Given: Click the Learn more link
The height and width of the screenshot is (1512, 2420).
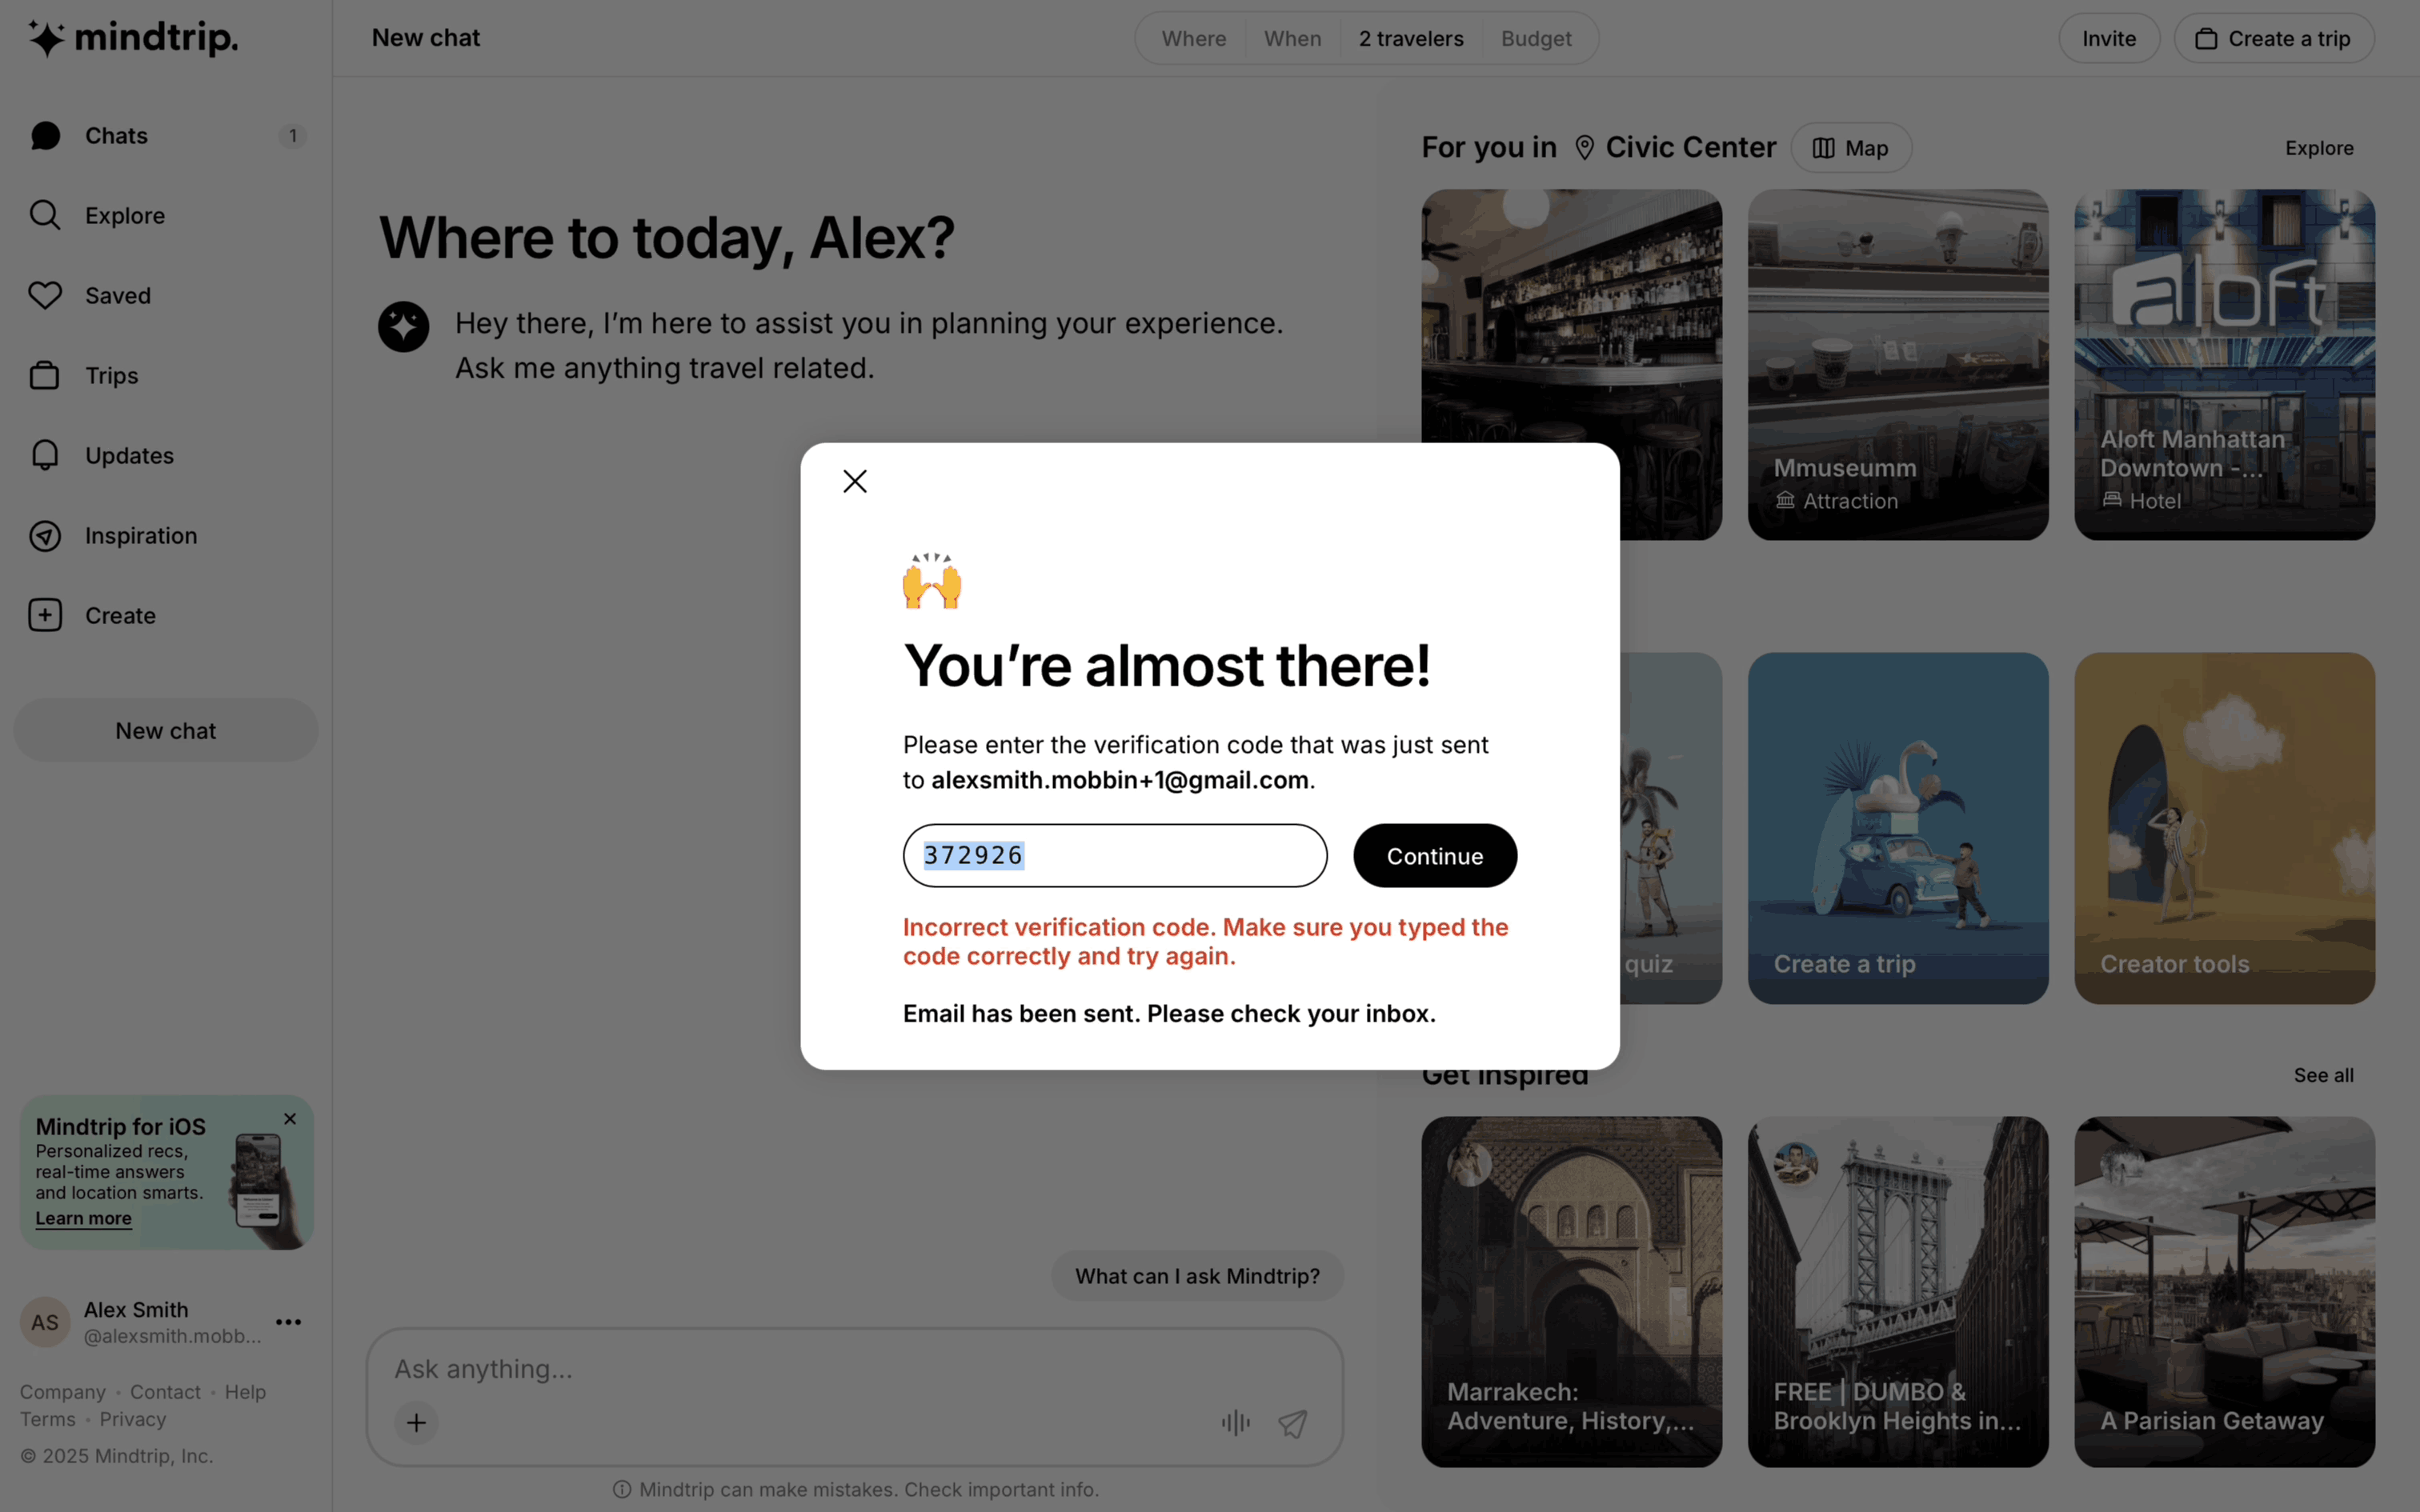Looking at the screenshot, I should click(x=84, y=1218).
